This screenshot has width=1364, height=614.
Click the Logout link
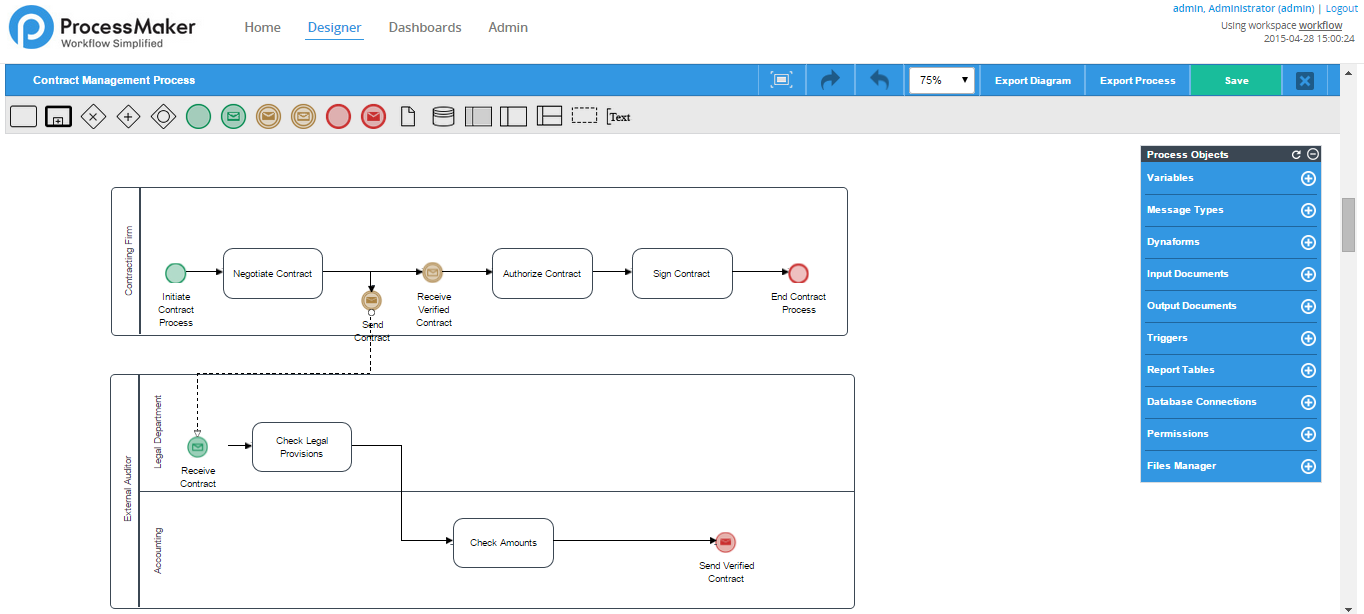(1341, 8)
